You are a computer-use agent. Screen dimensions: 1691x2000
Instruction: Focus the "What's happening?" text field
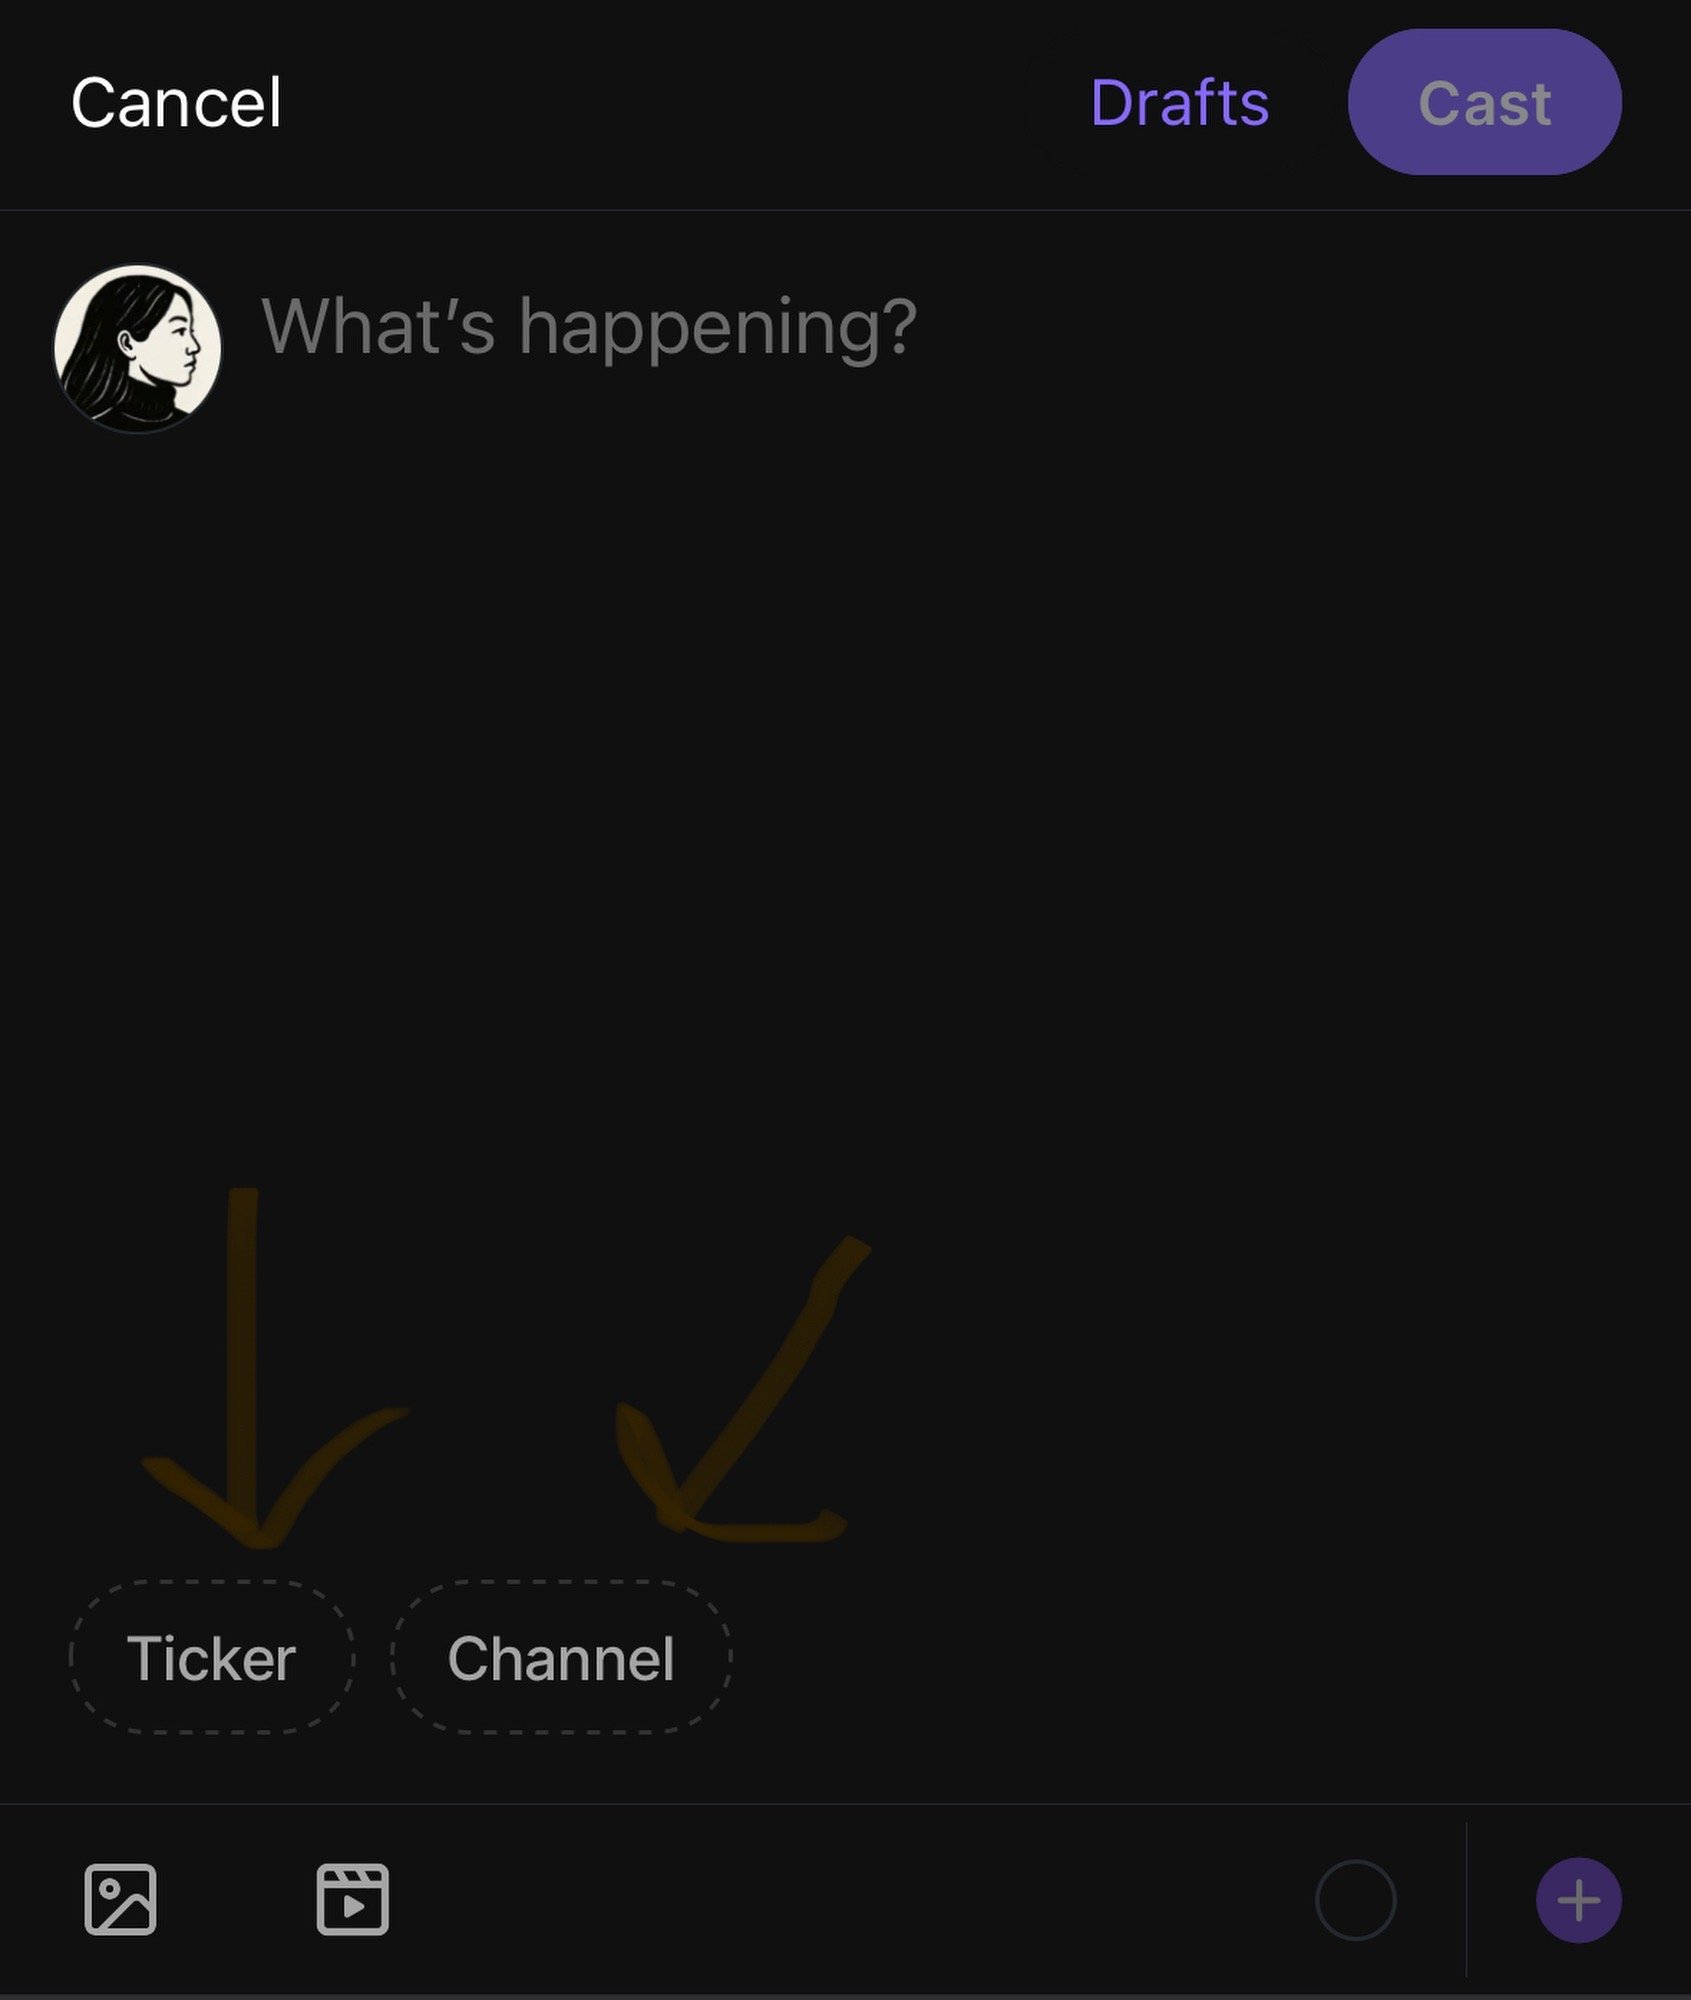[588, 327]
